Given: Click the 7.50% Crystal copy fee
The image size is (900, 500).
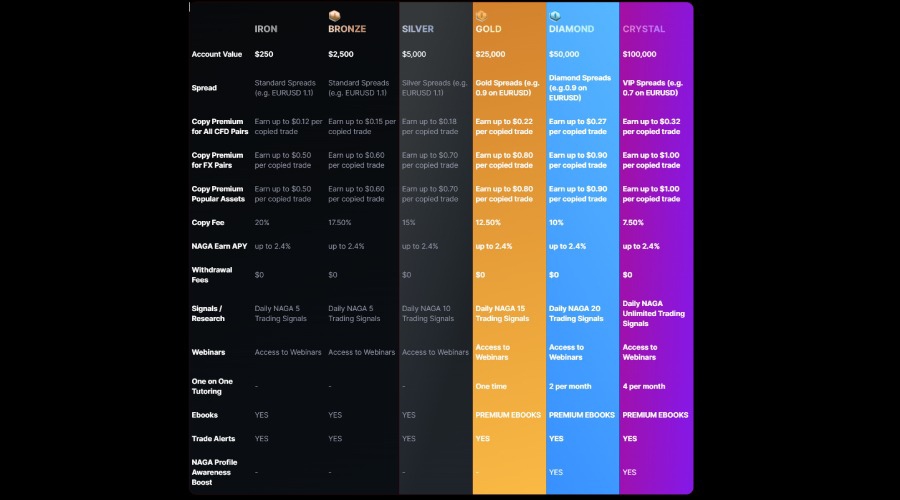Looking at the screenshot, I should [x=633, y=223].
